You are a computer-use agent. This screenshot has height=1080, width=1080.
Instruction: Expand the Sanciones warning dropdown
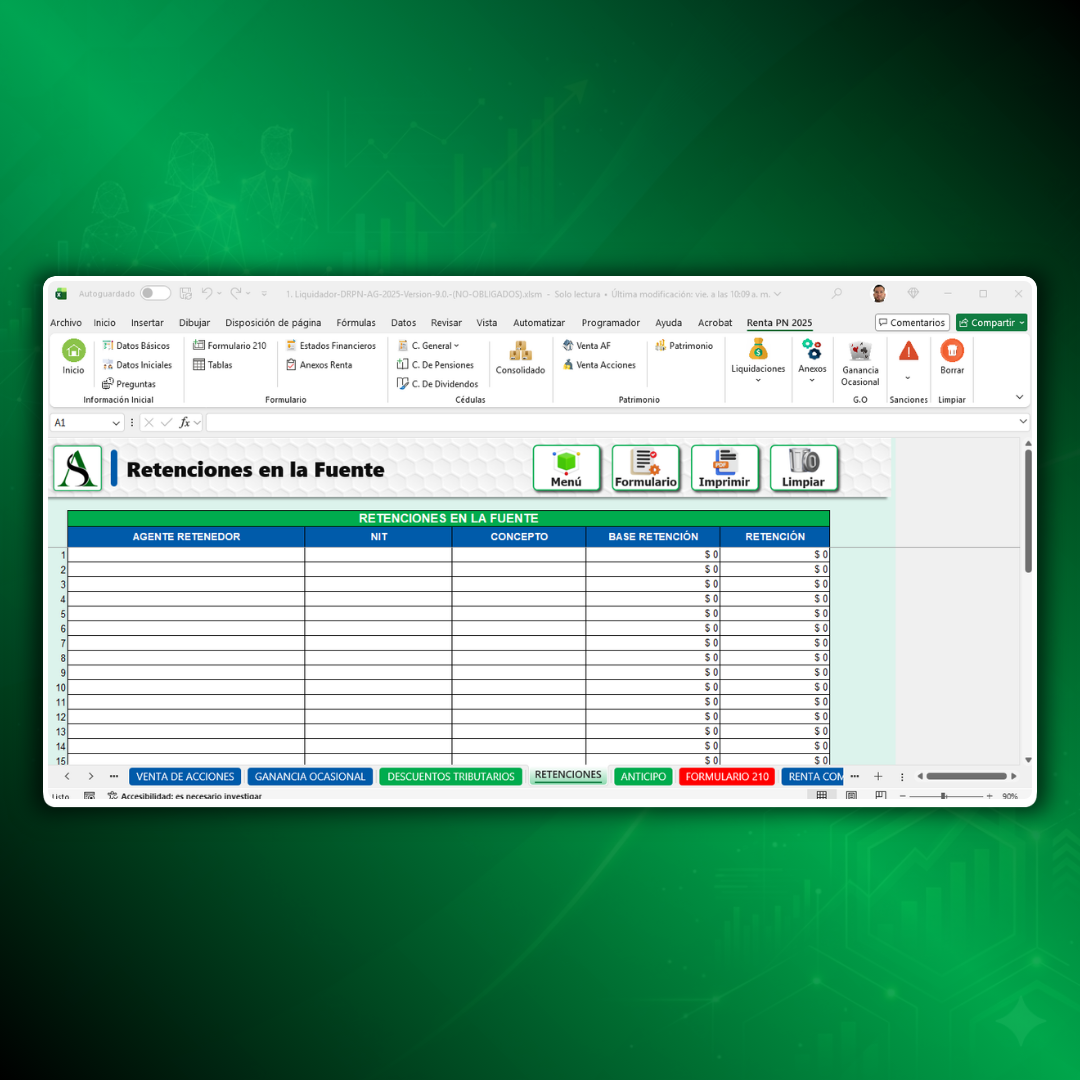point(908,378)
